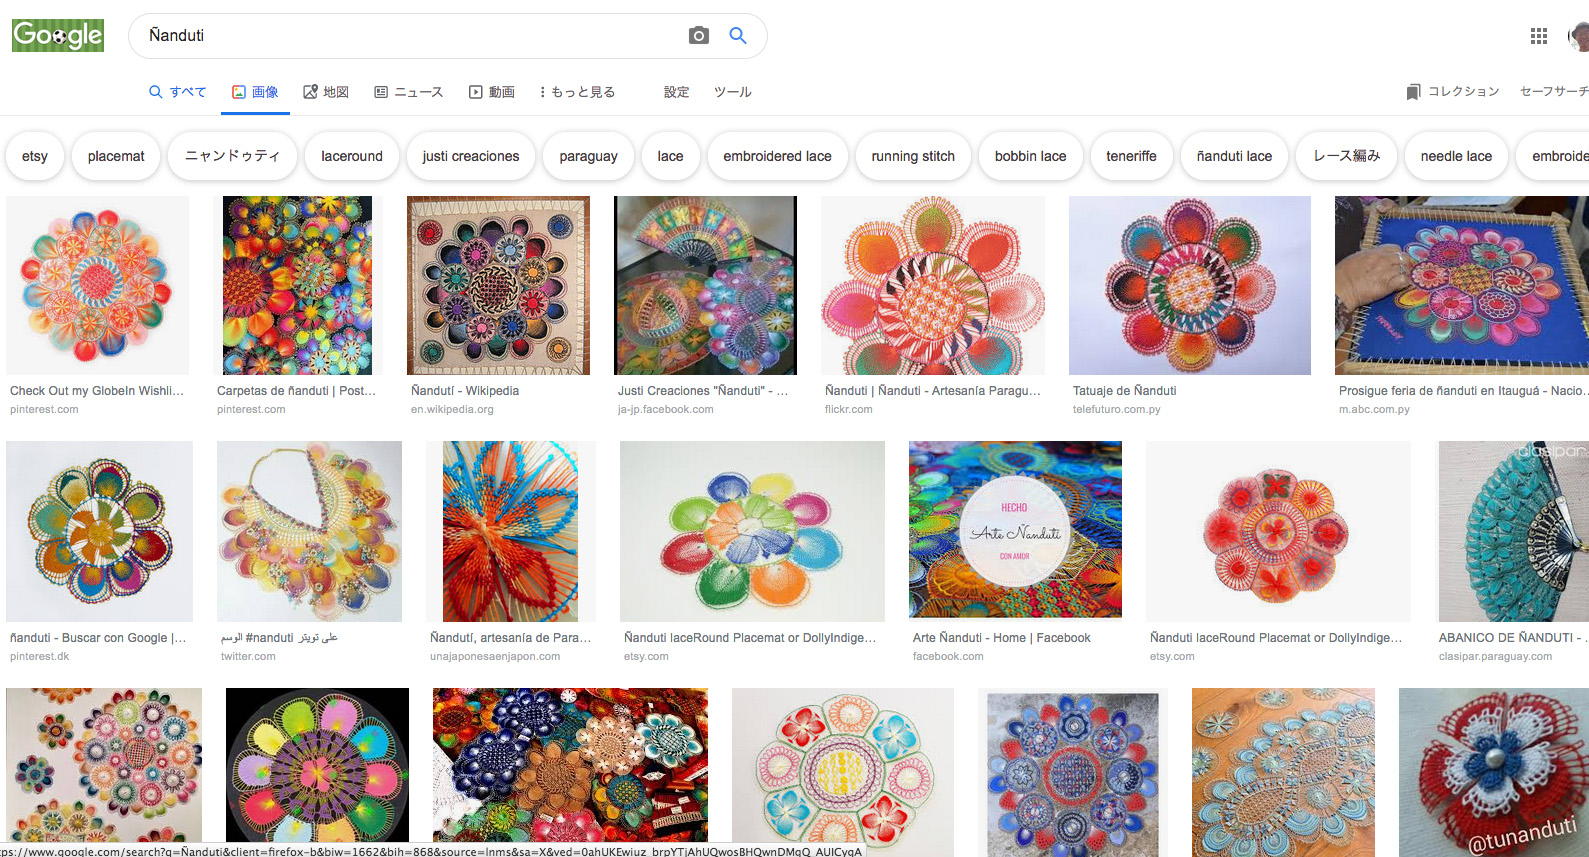Open the Tatuaje de Ñanduti image result

[1189, 285]
